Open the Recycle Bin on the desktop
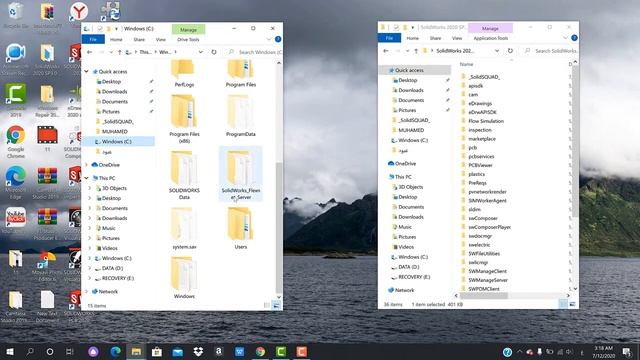640x360 pixels. pos(16,15)
